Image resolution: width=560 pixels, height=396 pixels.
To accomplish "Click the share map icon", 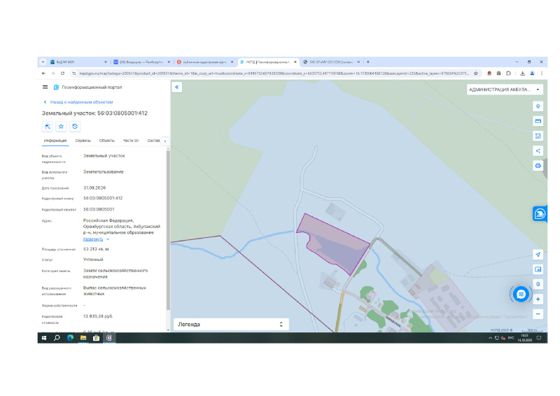I will click(x=538, y=151).
